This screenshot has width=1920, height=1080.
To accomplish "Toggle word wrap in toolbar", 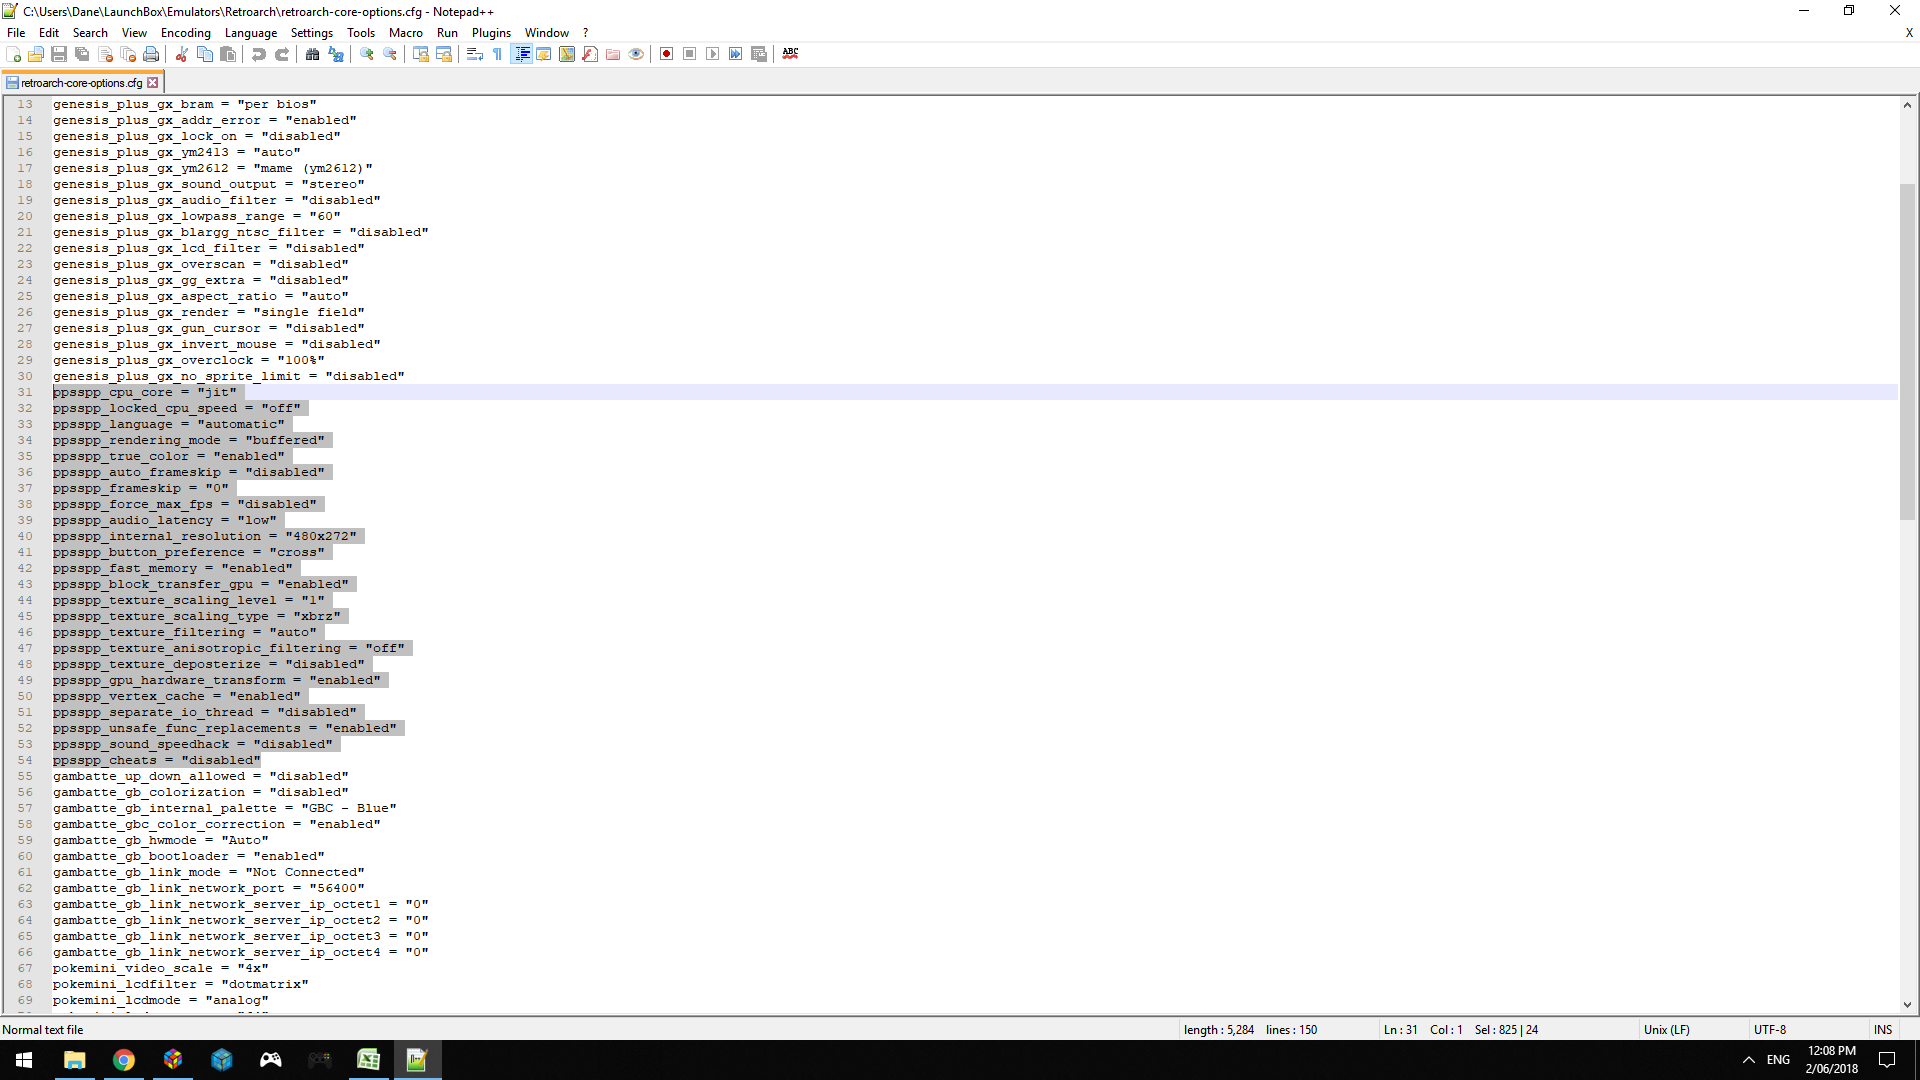I will click(x=475, y=54).
